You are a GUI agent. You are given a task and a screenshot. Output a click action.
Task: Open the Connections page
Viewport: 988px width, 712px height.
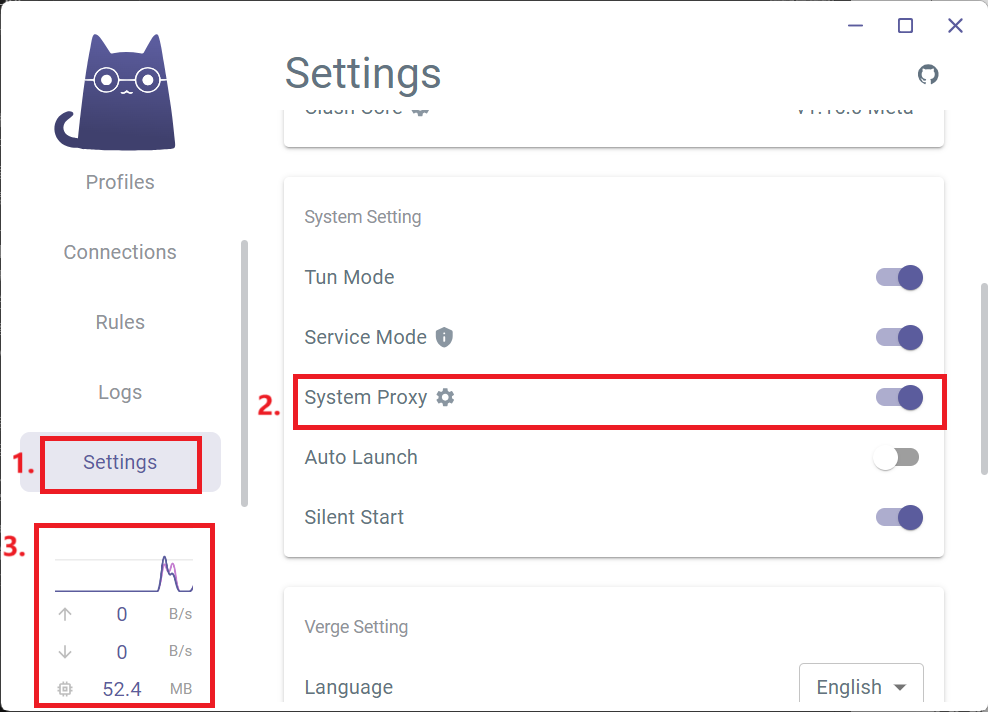coord(120,252)
